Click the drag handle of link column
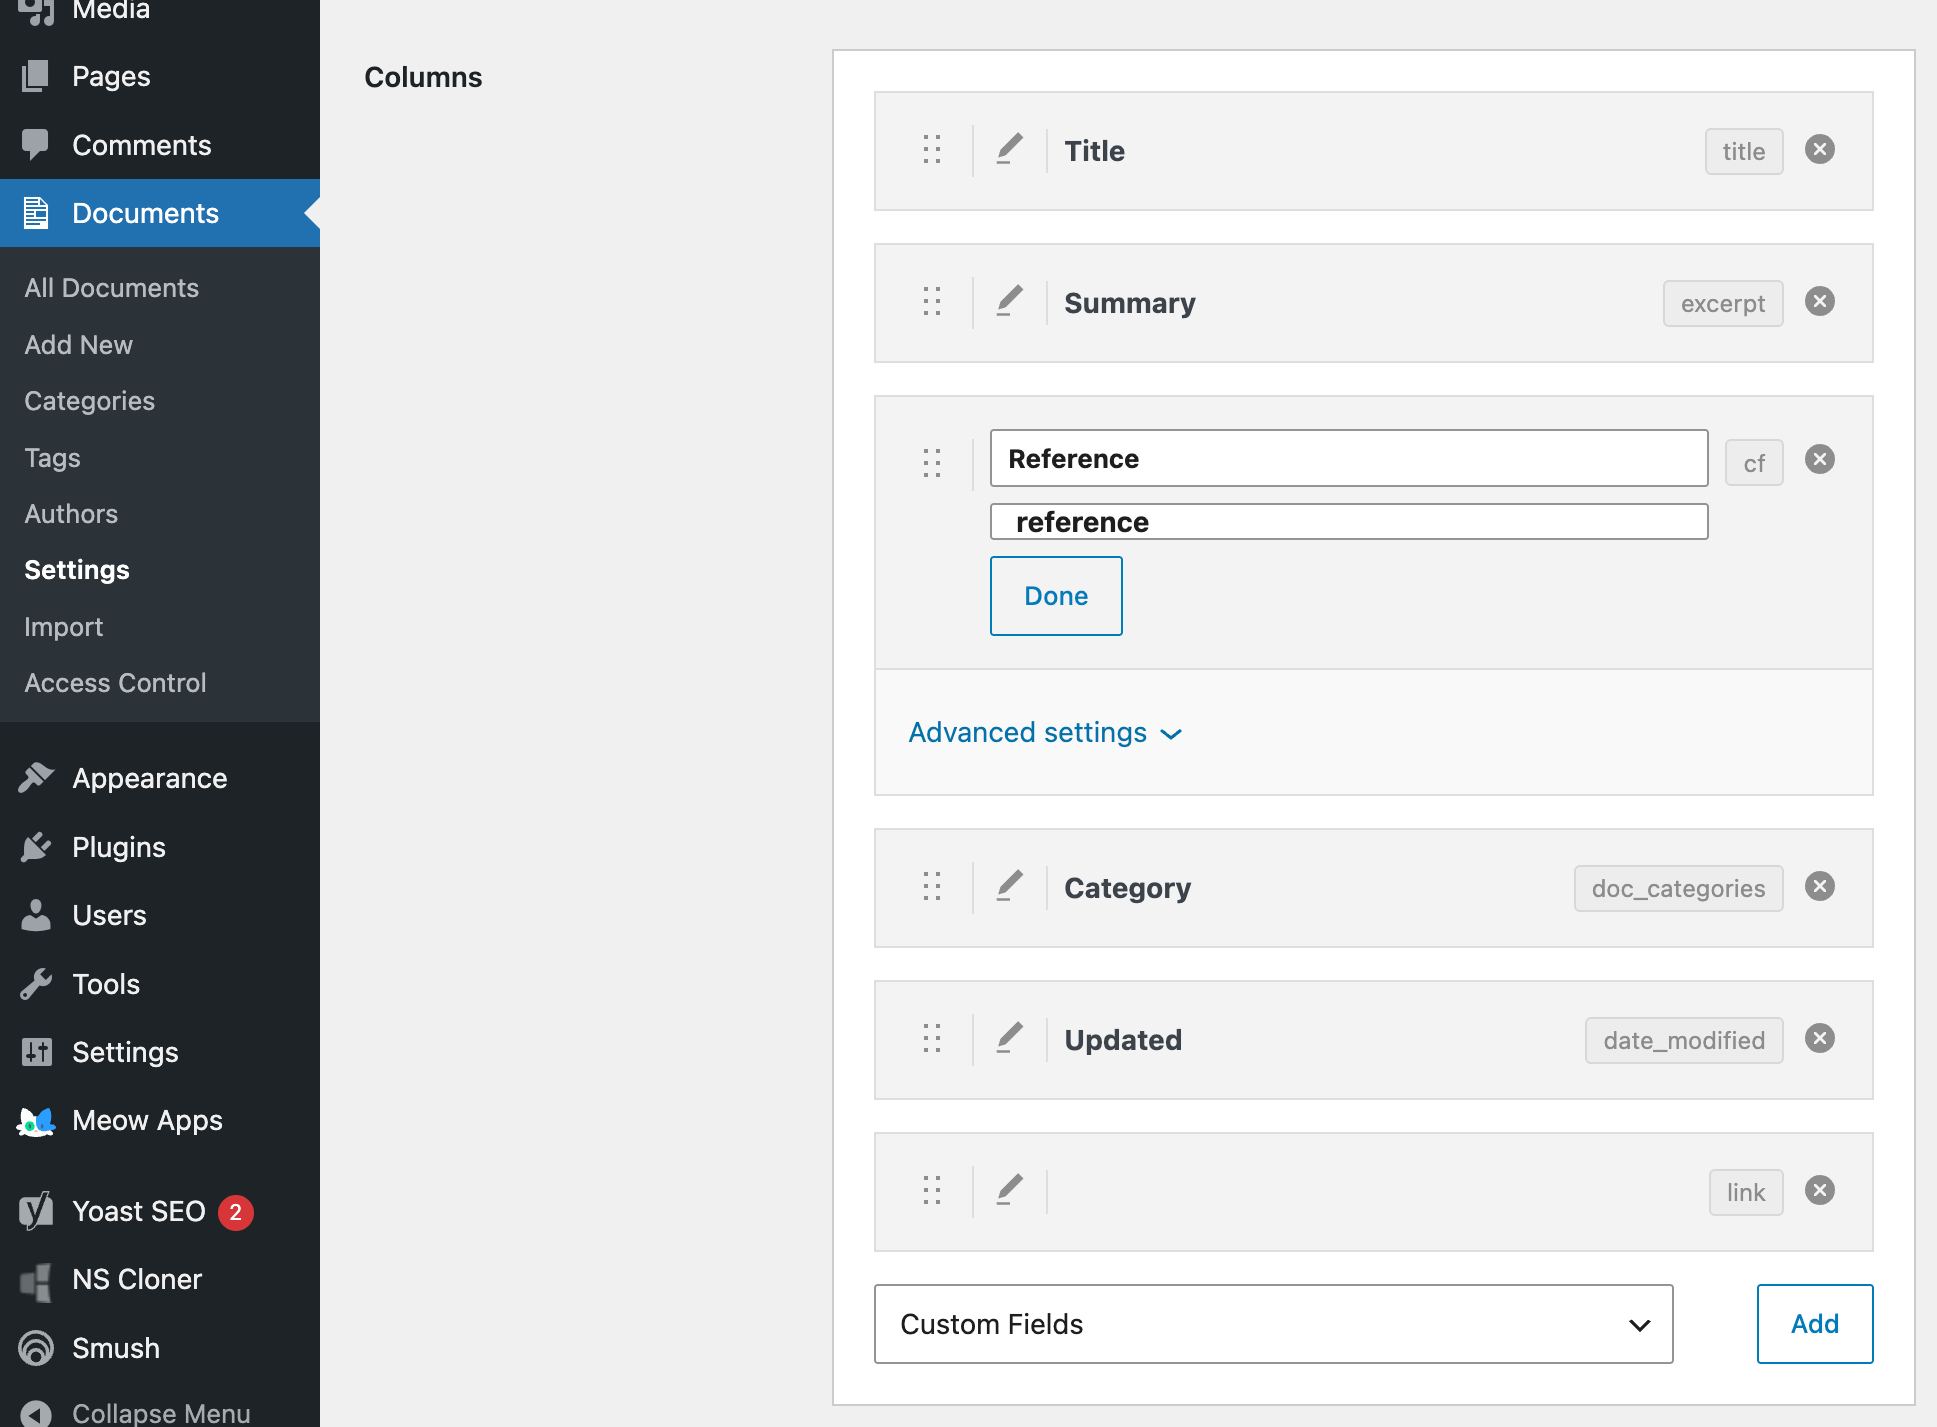This screenshot has height=1427, width=1937. pos(932,1190)
